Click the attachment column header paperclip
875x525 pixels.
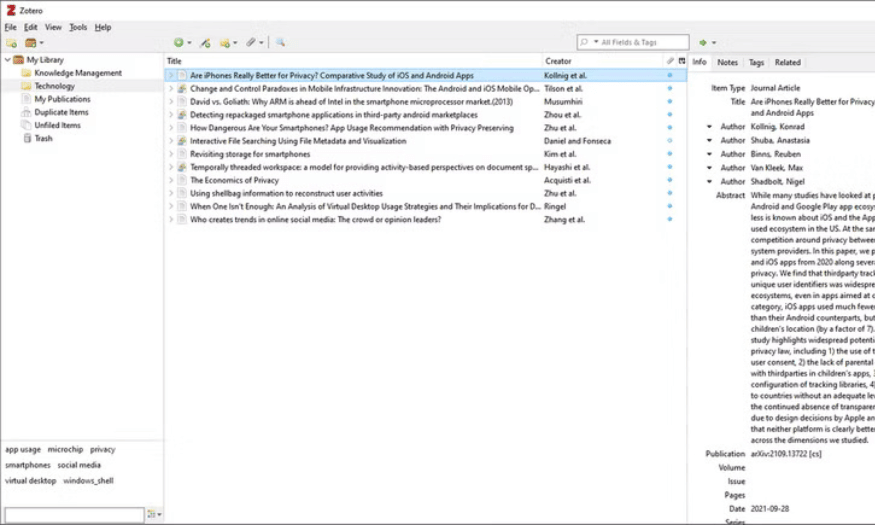[x=670, y=61]
